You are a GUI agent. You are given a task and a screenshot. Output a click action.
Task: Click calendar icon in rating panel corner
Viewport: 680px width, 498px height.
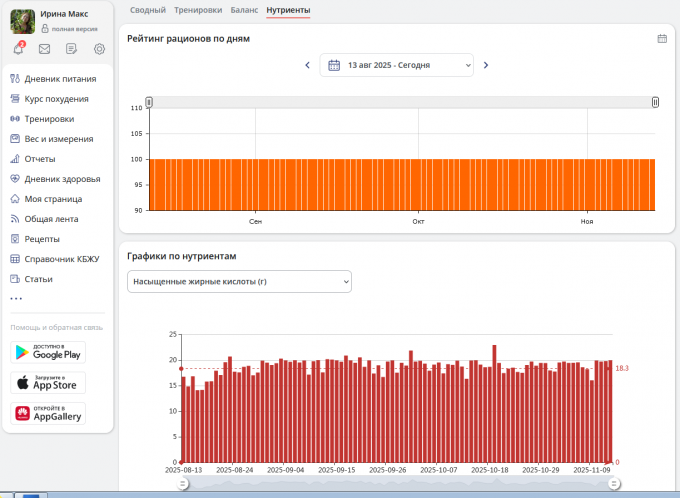(x=662, y=38)
